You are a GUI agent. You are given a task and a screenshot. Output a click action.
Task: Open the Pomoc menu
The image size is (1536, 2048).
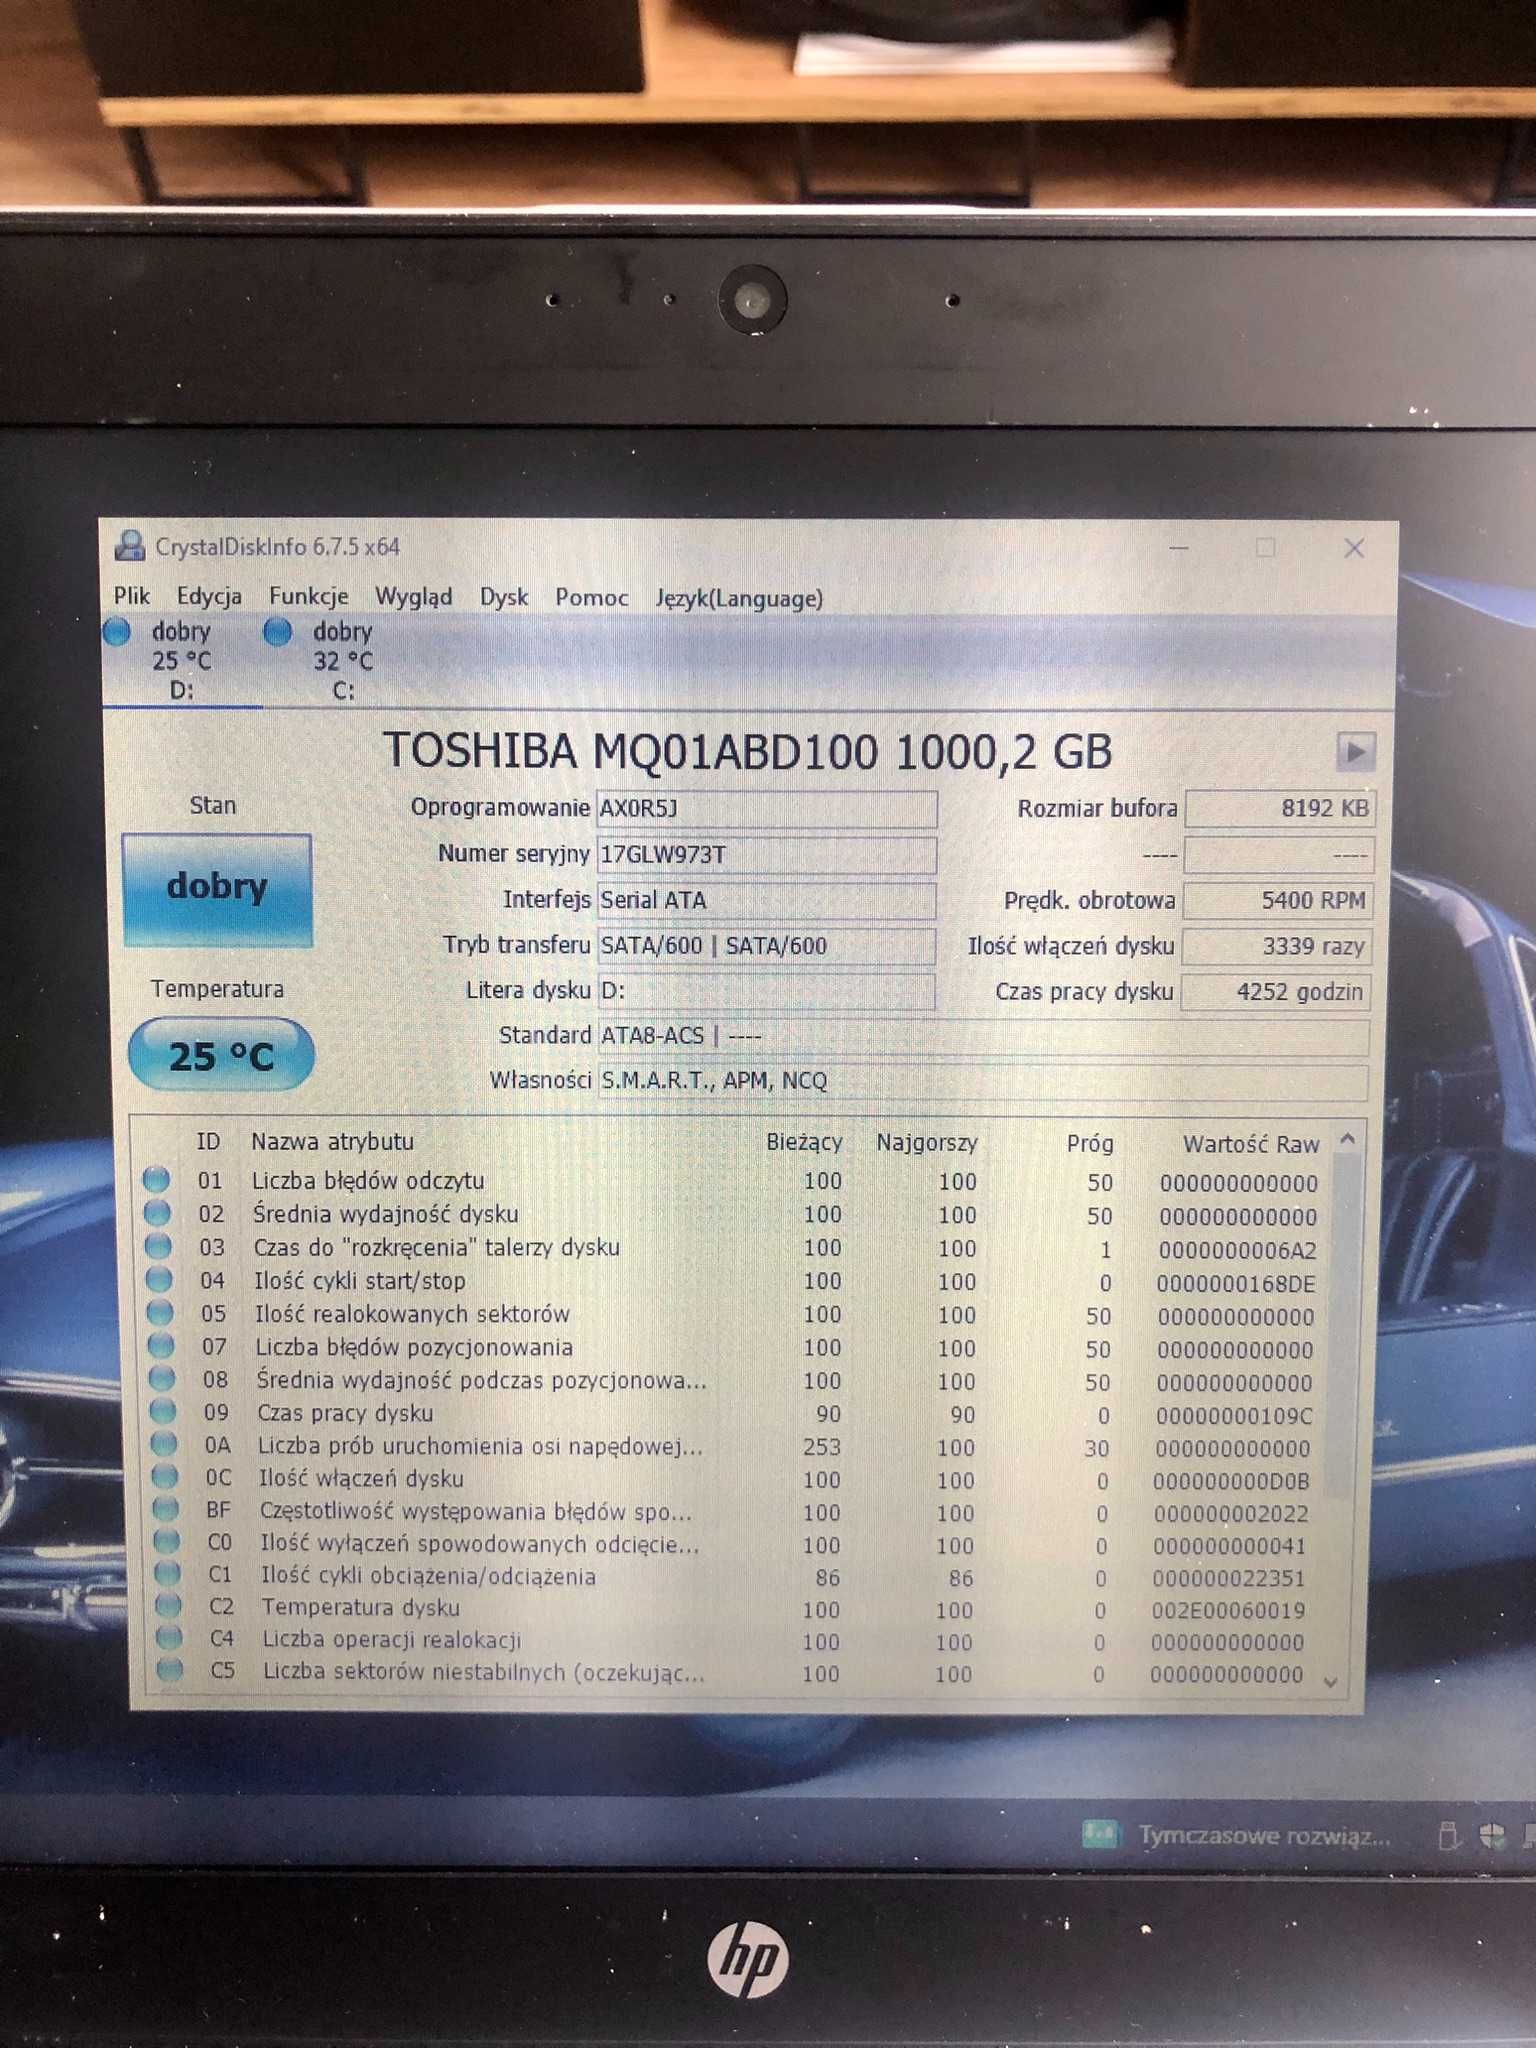[591, 598]
